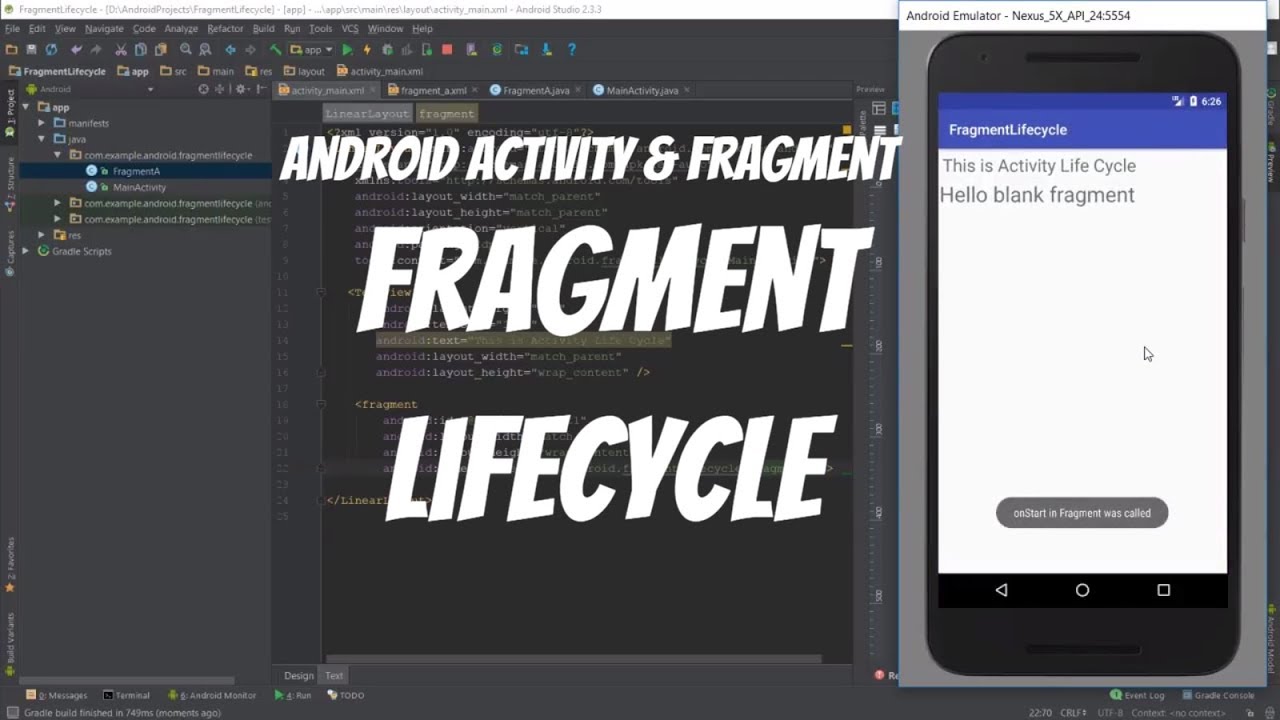Open the Event Log
This screenshot has height=720, width=1280.
click(1138, 695)
